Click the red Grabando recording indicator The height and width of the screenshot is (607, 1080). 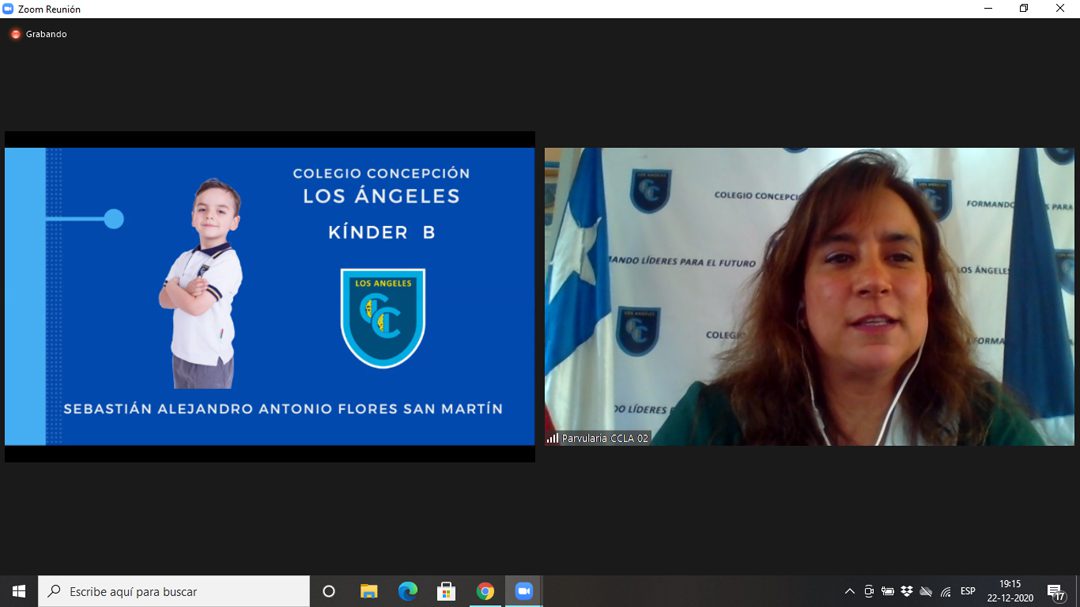point(16,34)
